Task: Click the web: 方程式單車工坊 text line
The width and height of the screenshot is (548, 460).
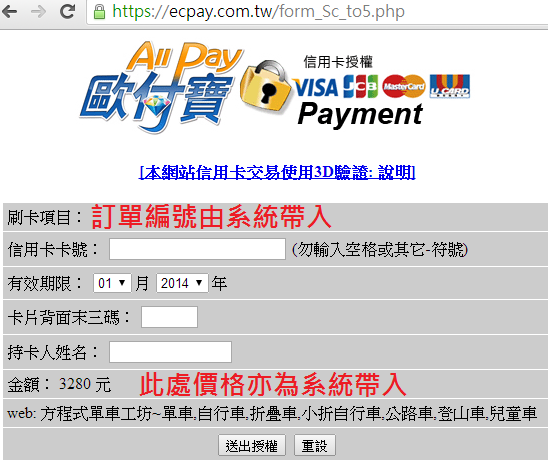Action: pyautogui.click(x=272, y=414)
